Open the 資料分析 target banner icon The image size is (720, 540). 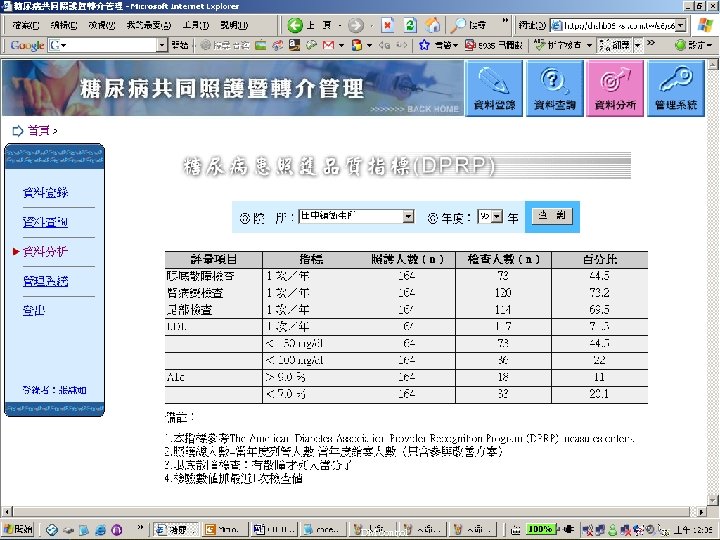click(x=615, y=88)
